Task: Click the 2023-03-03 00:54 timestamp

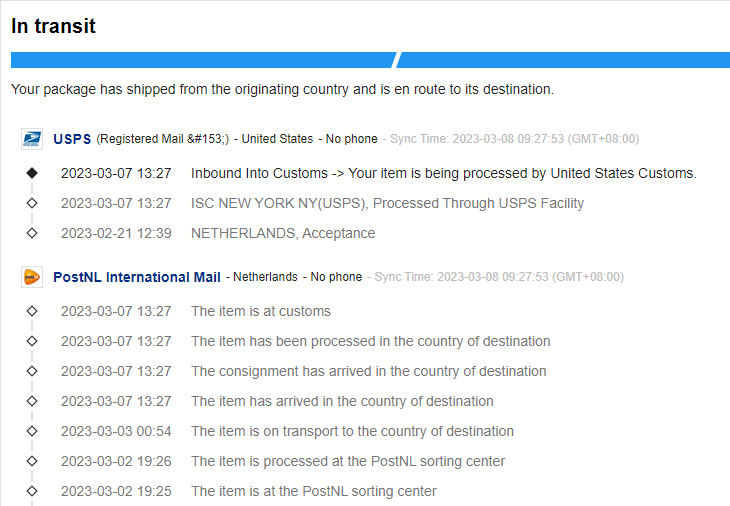Action: click(x=115, y=431)
